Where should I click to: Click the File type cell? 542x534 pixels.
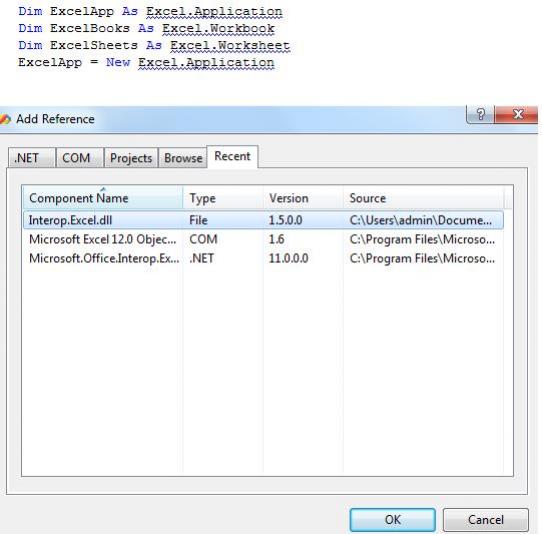[x=198, y=220]
